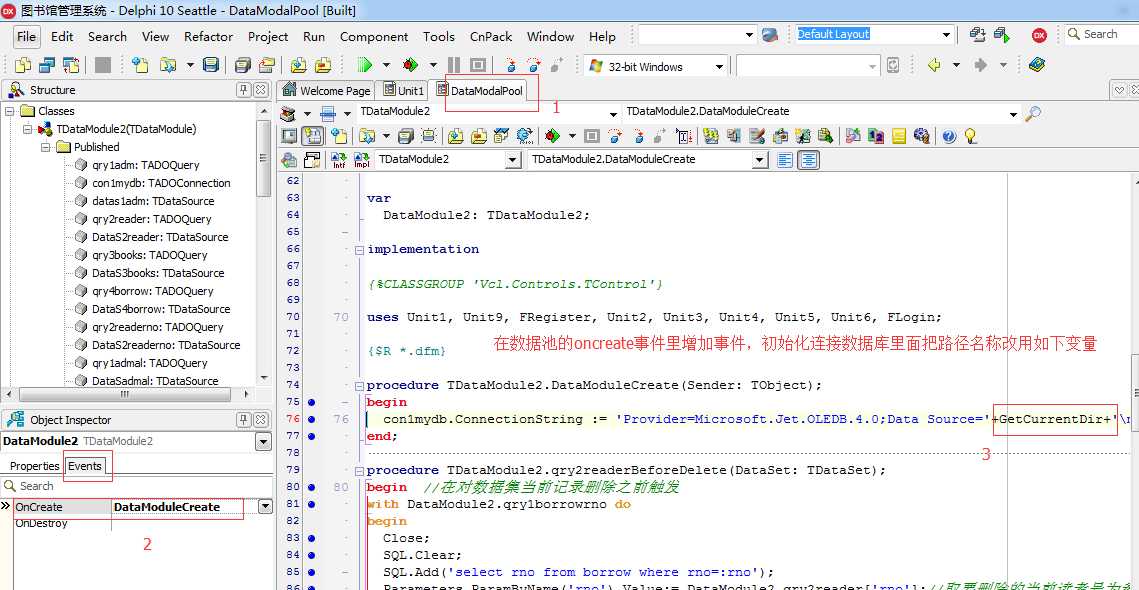Click the Open project folder icon
1139x590 pixels.
point(169,65)
